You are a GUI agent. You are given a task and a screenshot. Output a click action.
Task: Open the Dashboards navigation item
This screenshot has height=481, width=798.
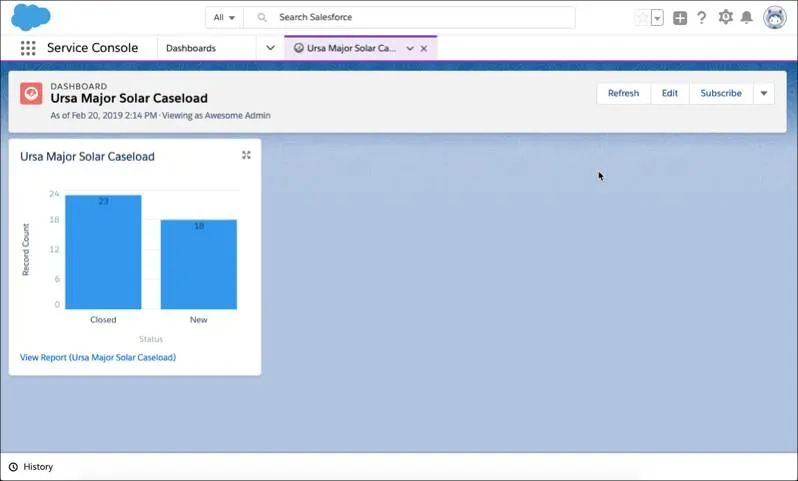click(191, 48)
